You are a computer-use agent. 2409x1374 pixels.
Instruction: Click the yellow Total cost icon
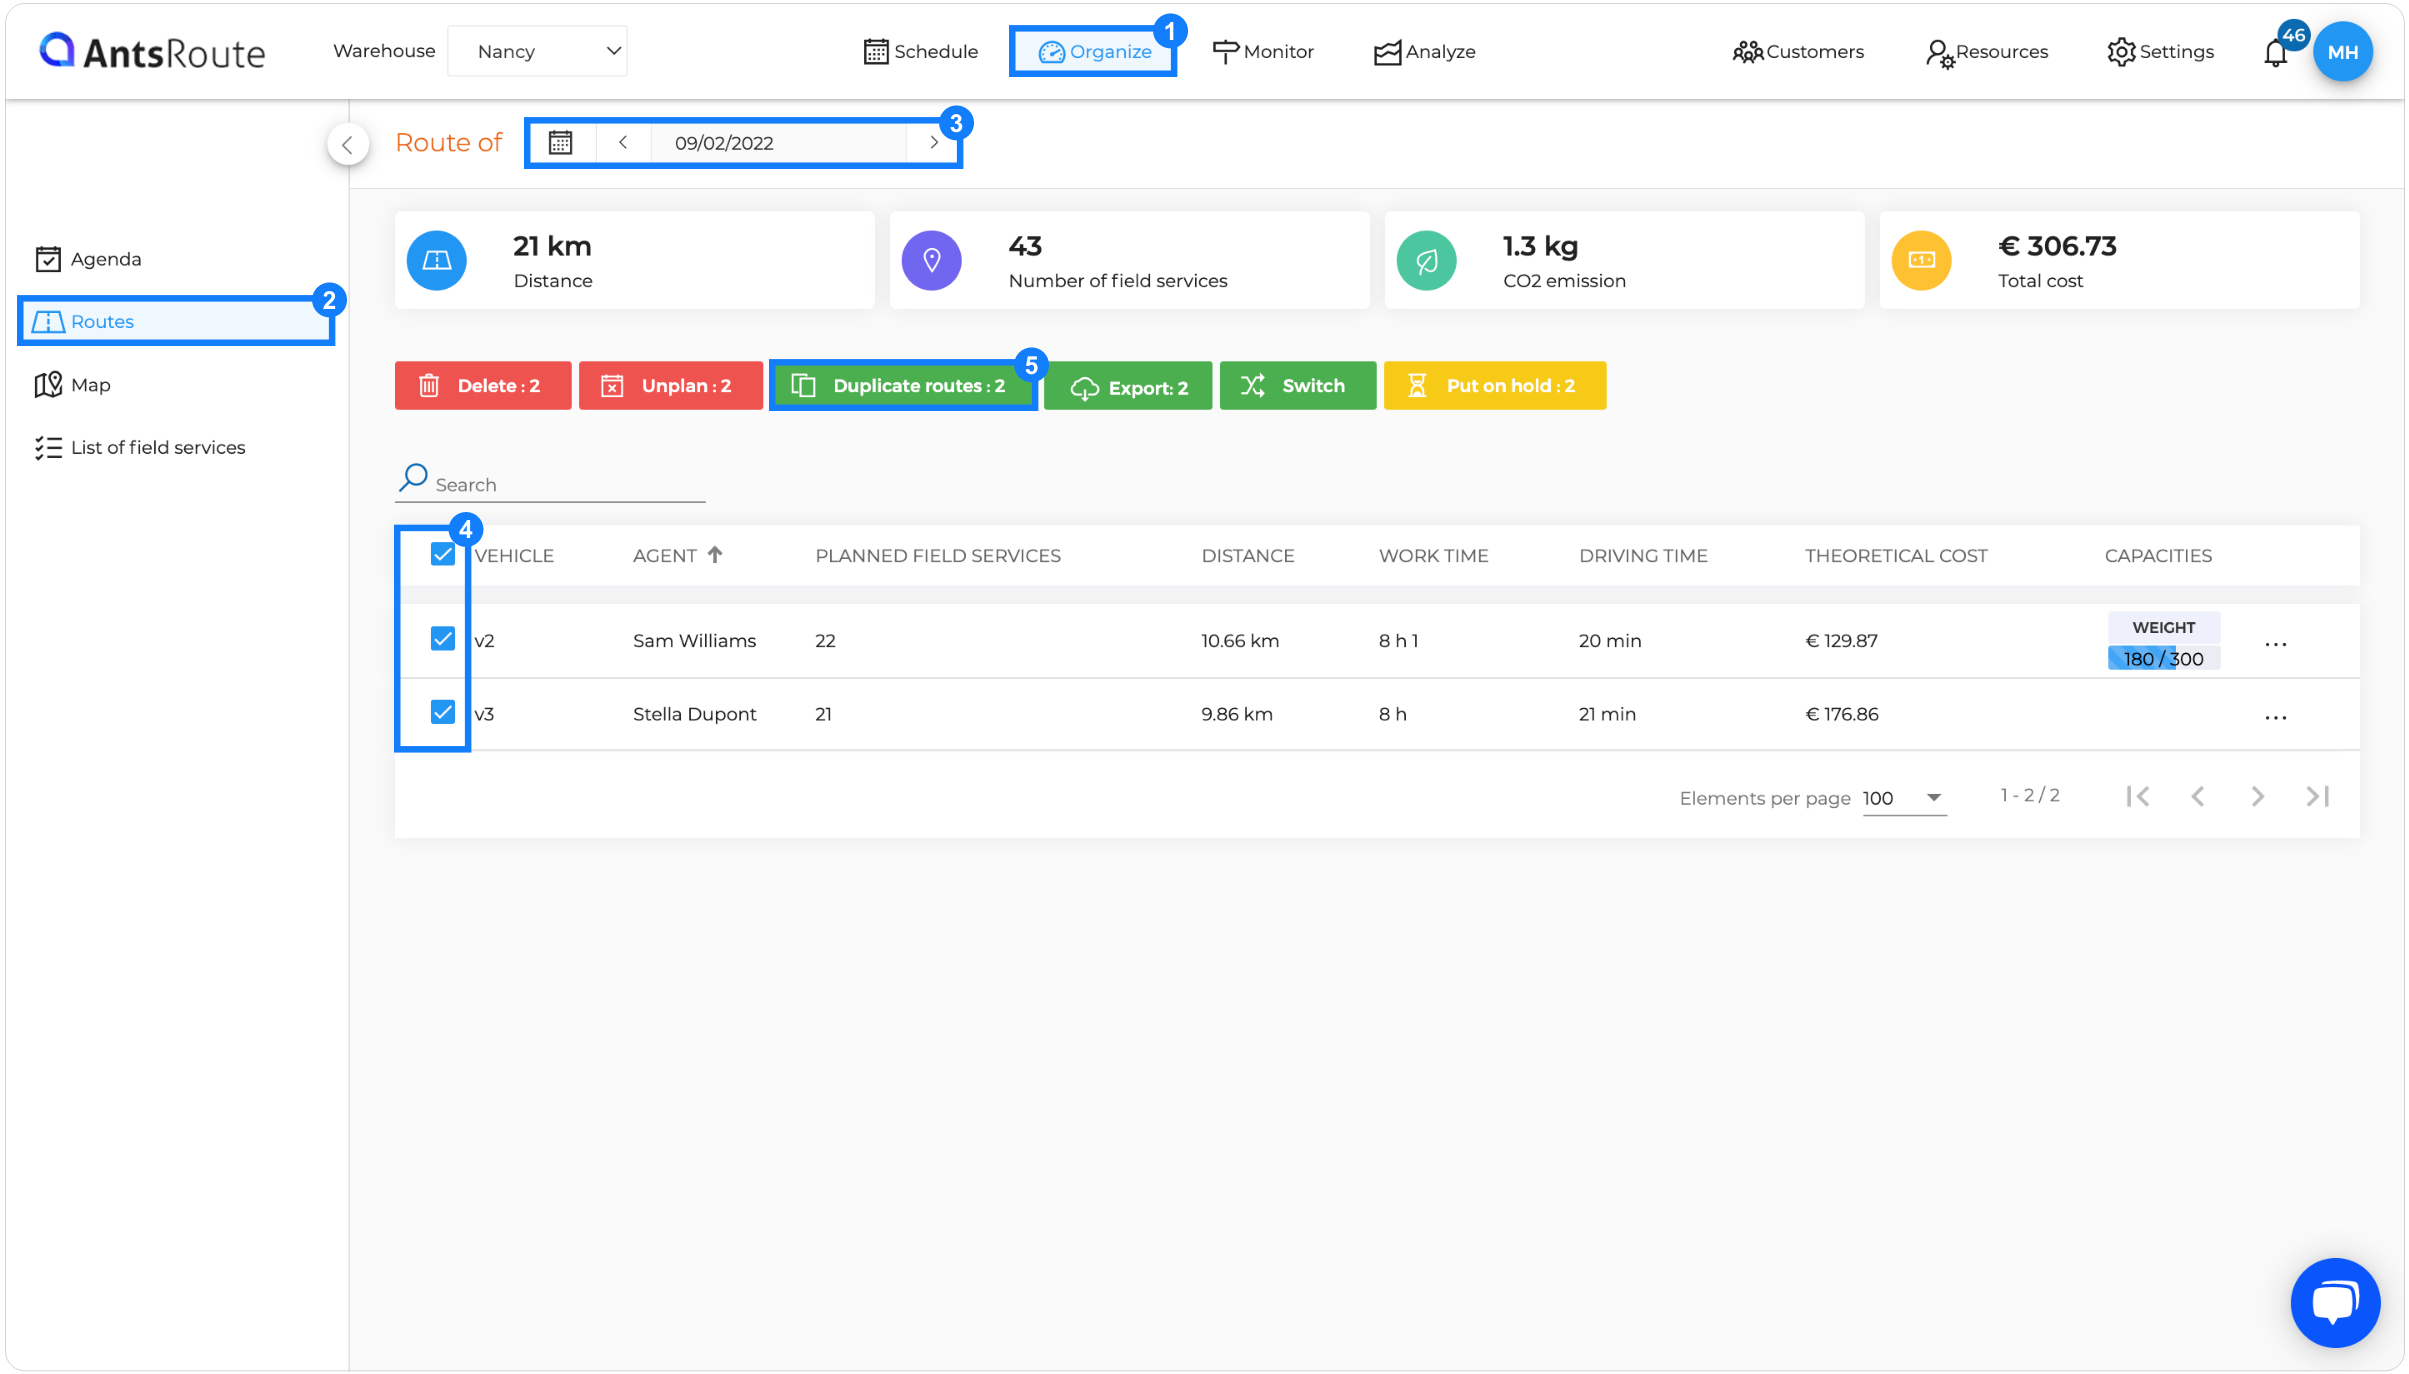click(1922, 260)
